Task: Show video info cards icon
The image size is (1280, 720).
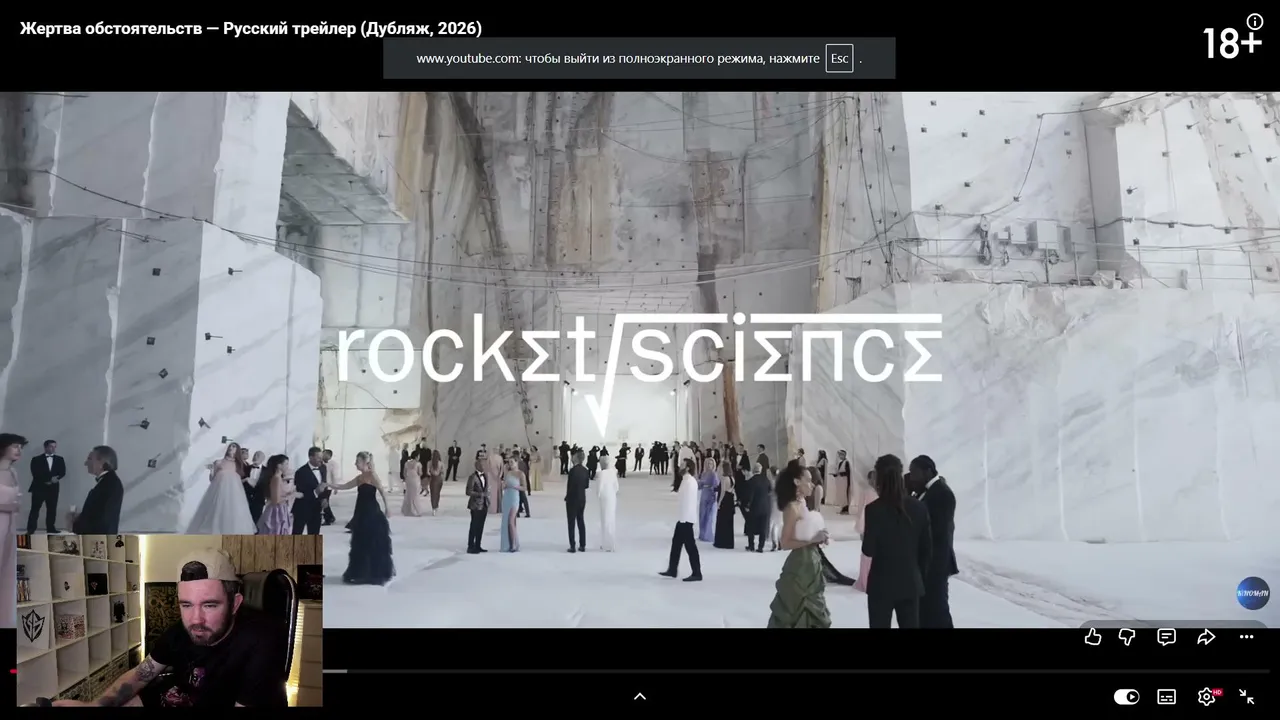Action: click(x=1255, y=21)
